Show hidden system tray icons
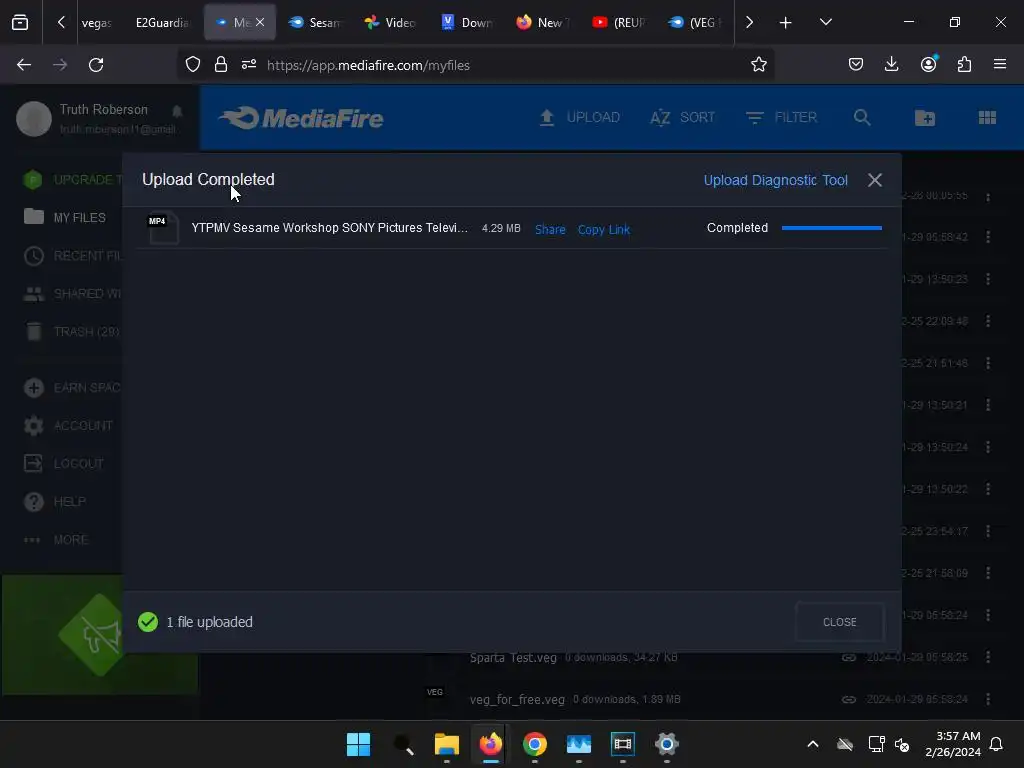The width and height of the screenshot is (1024, 768). [x=813, y=744]
